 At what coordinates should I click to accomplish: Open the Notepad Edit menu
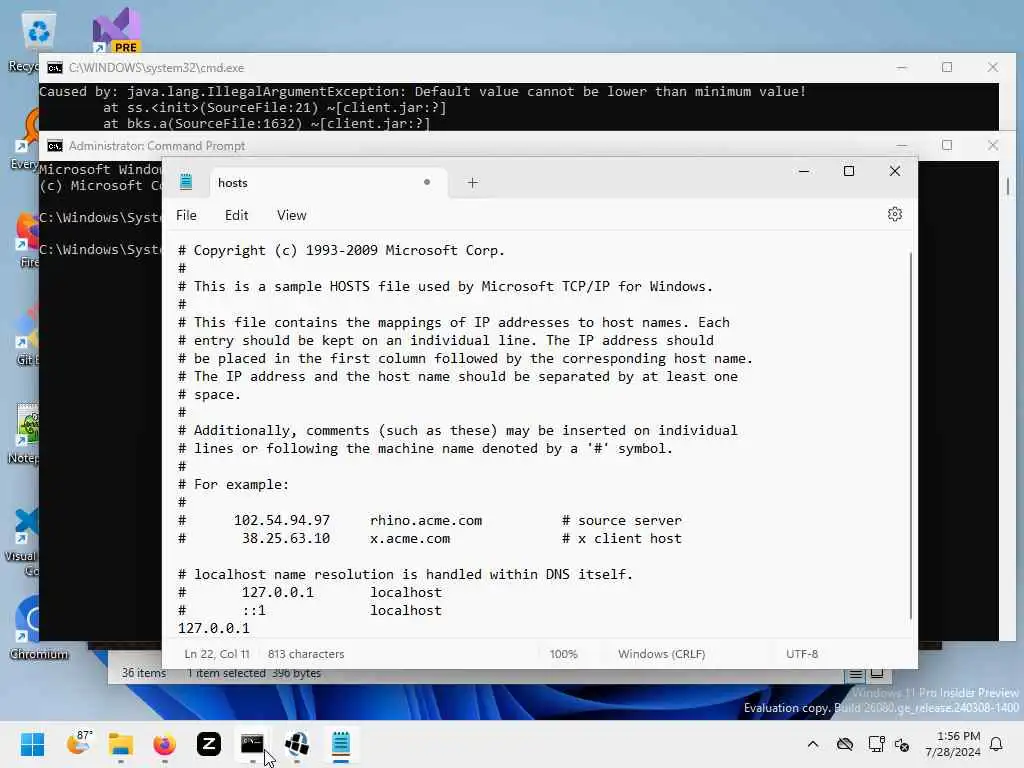(x=236, y=216)
